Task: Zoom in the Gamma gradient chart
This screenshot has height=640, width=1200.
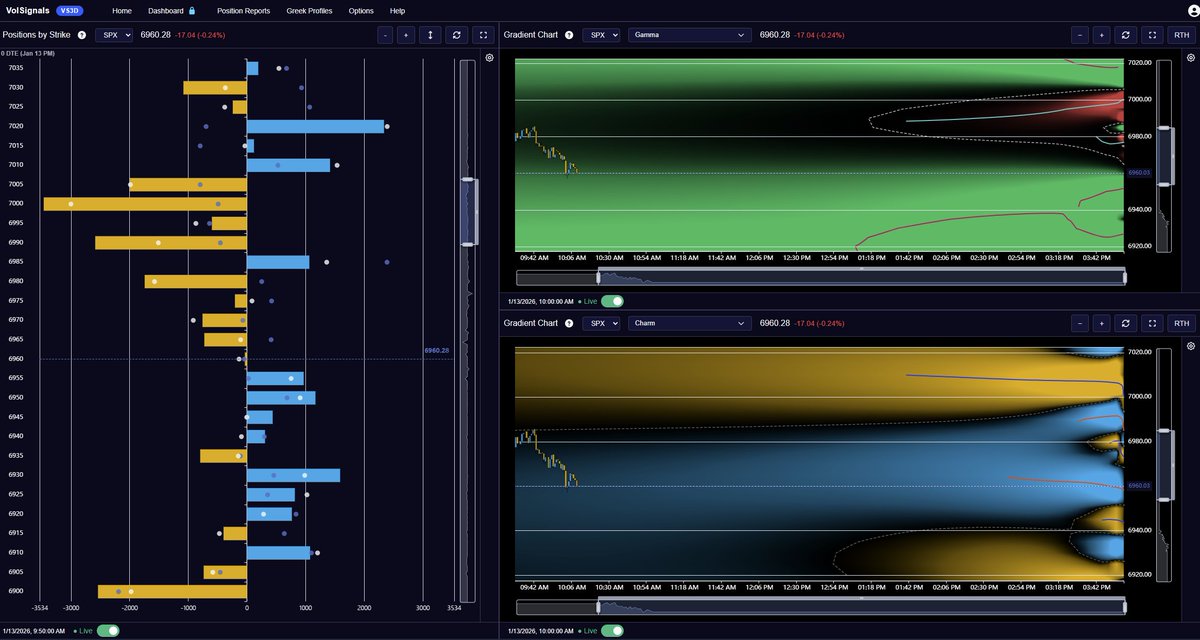Action: coord(1100,34)
